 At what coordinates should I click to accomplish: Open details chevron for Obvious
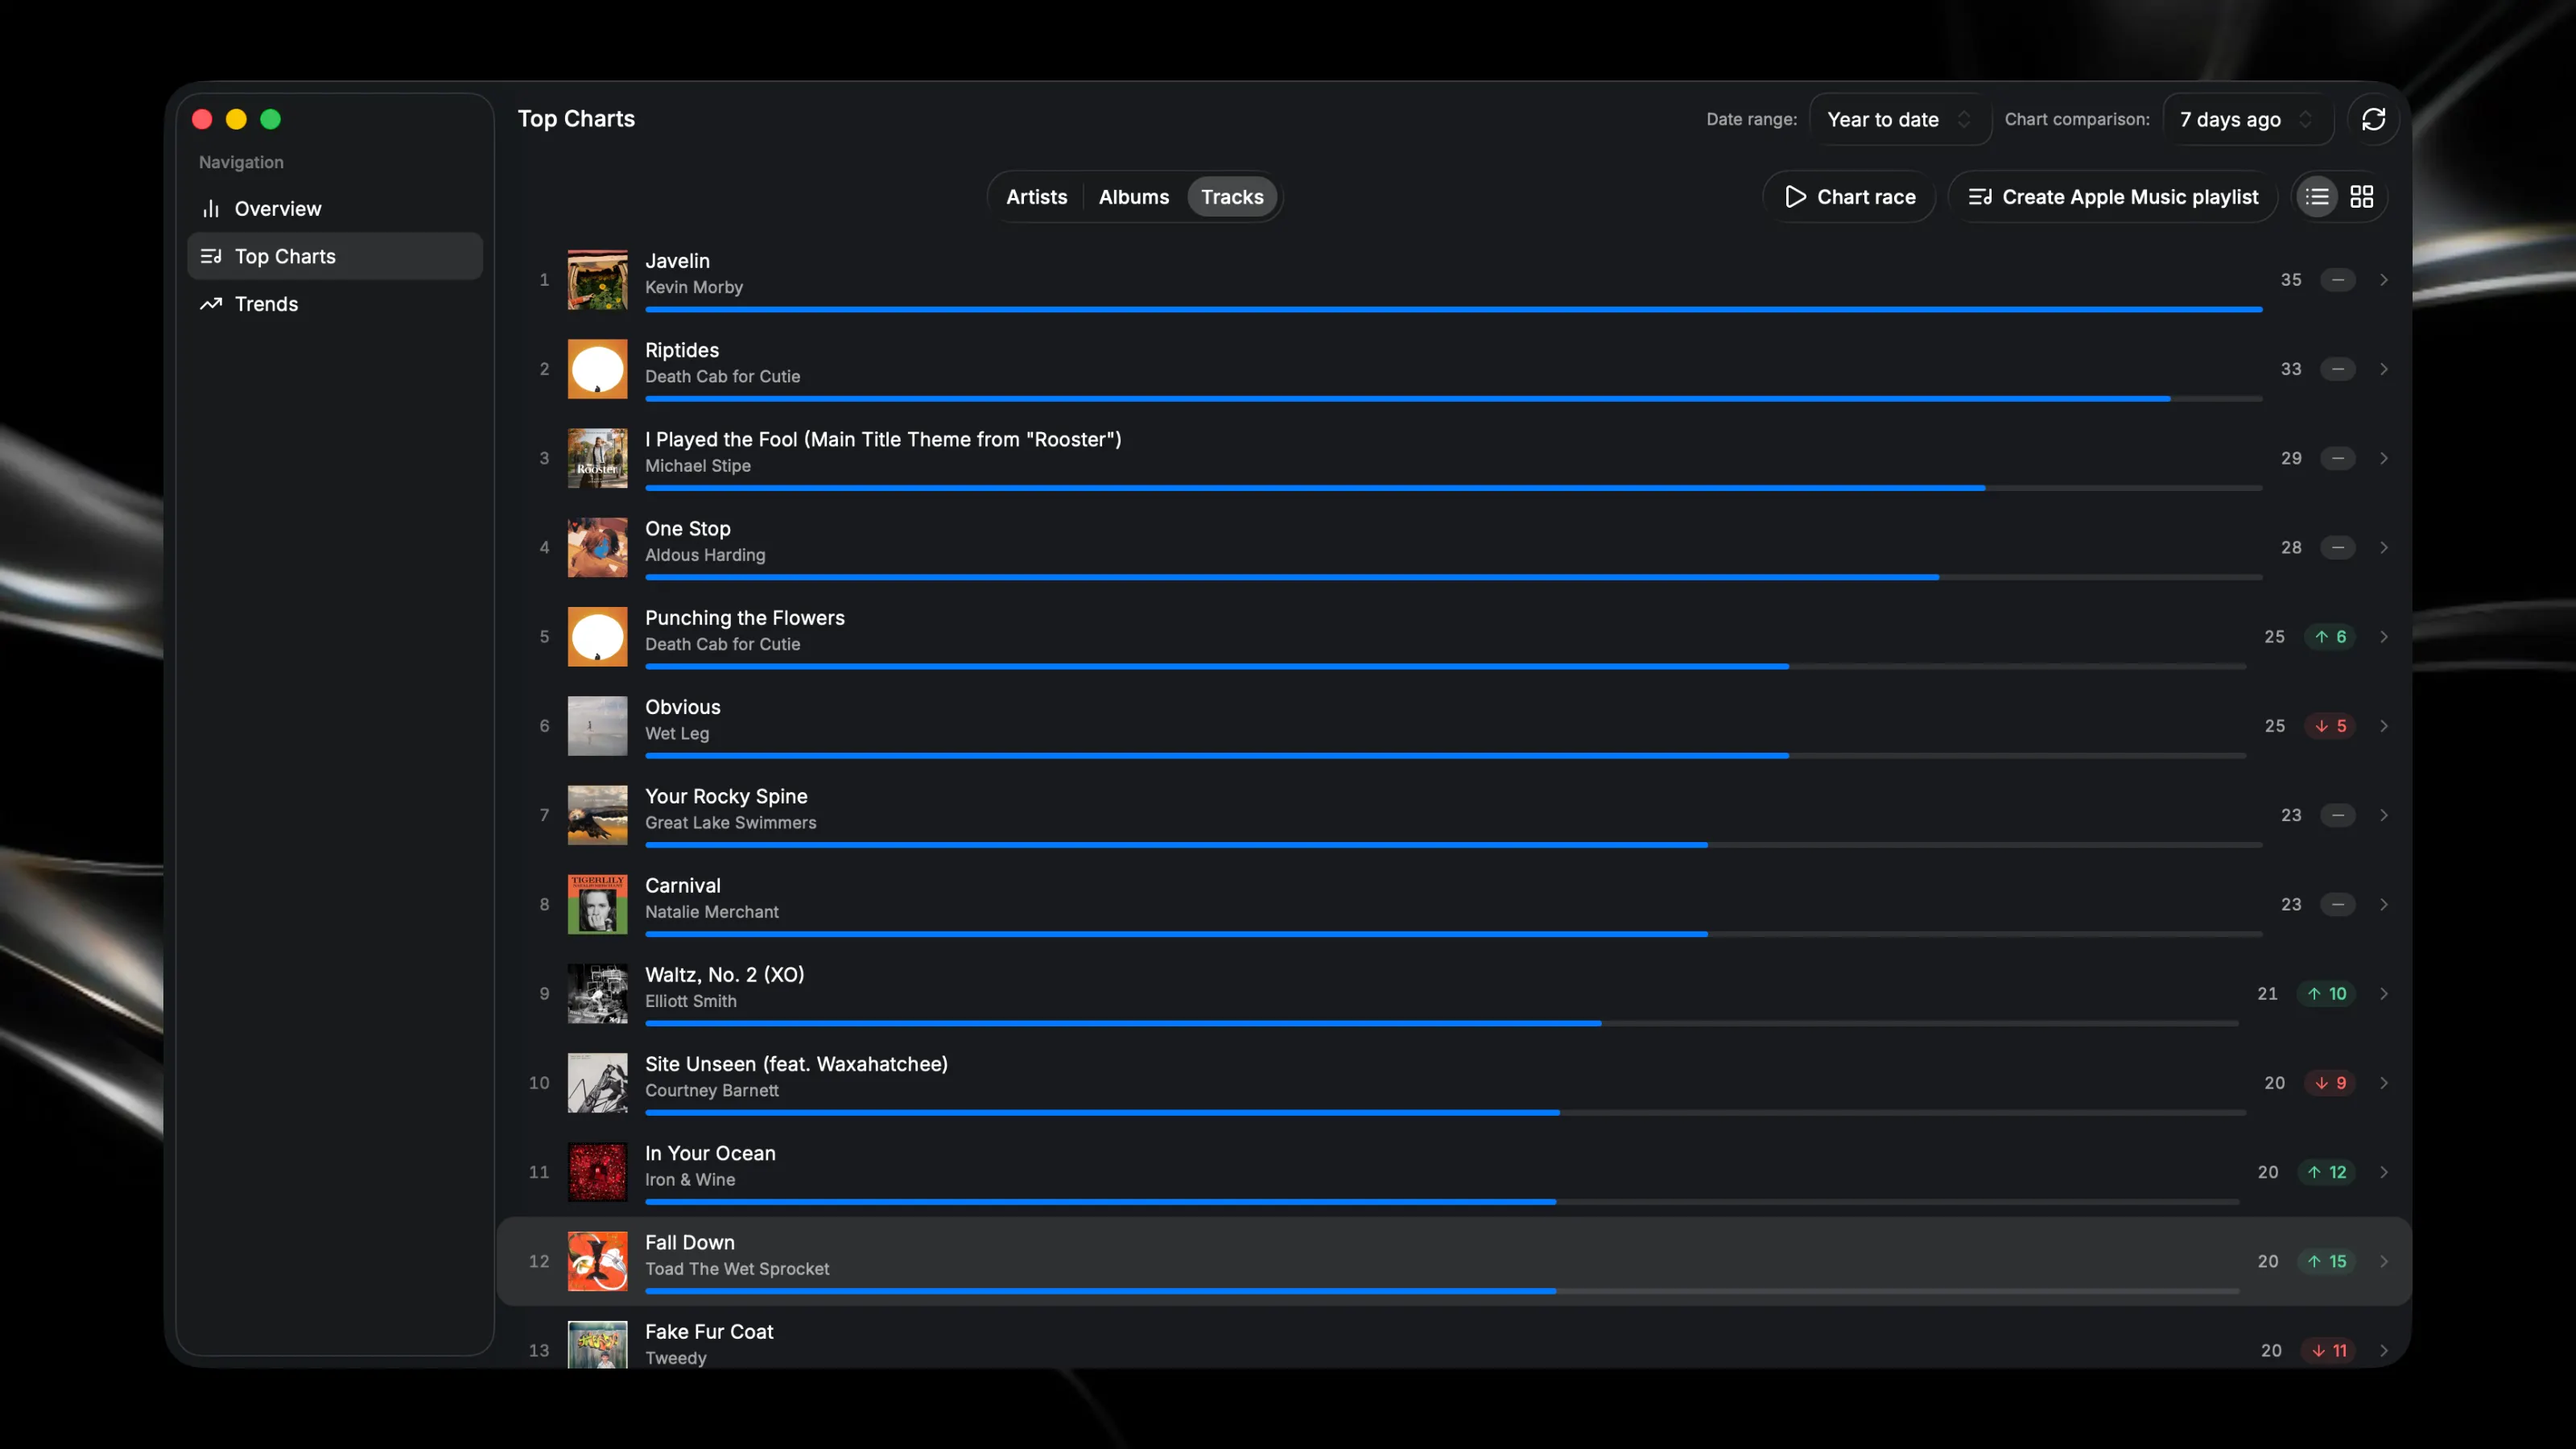pyautogui.click(x=2384, y=726)
